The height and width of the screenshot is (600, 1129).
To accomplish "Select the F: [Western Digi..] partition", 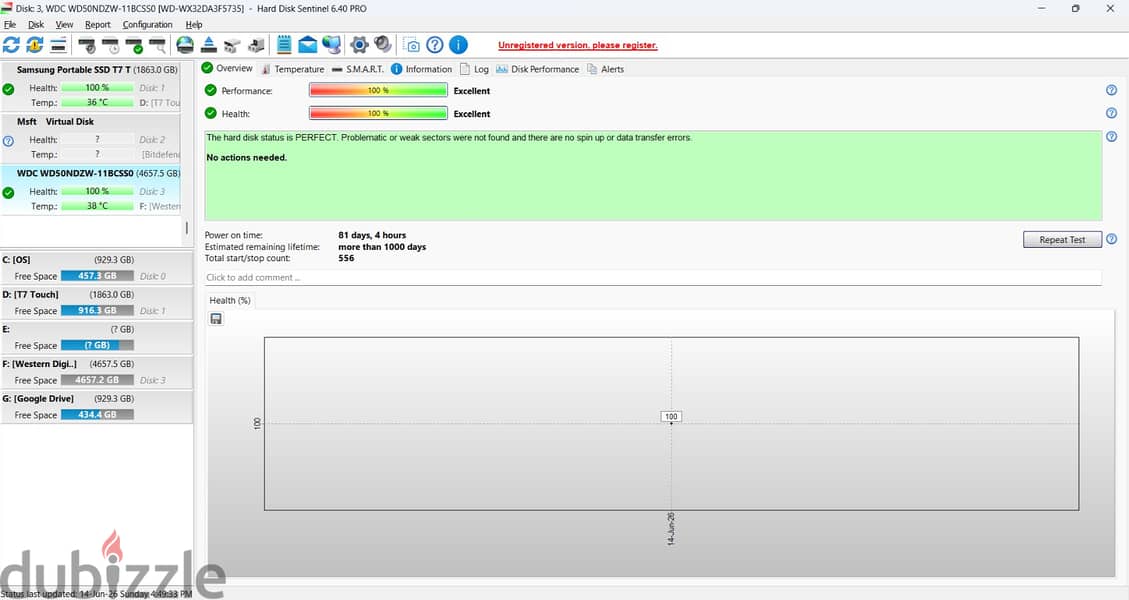I will [x=96, y=372].
